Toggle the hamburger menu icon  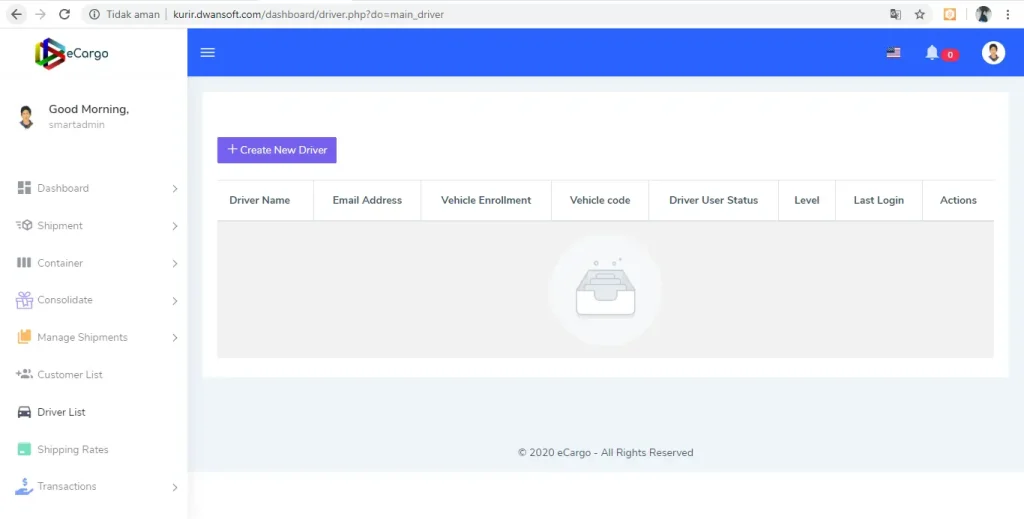coord(208,53)
